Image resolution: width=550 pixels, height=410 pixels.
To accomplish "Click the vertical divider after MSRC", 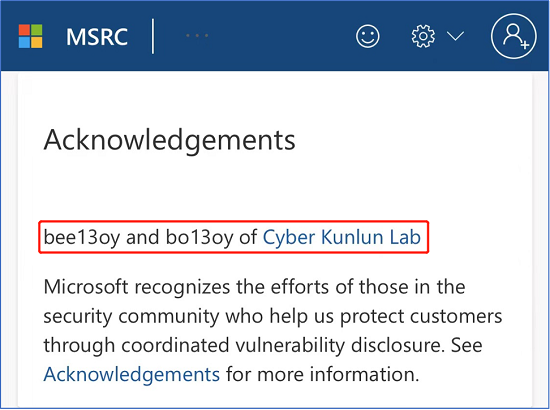I will 153,36.
